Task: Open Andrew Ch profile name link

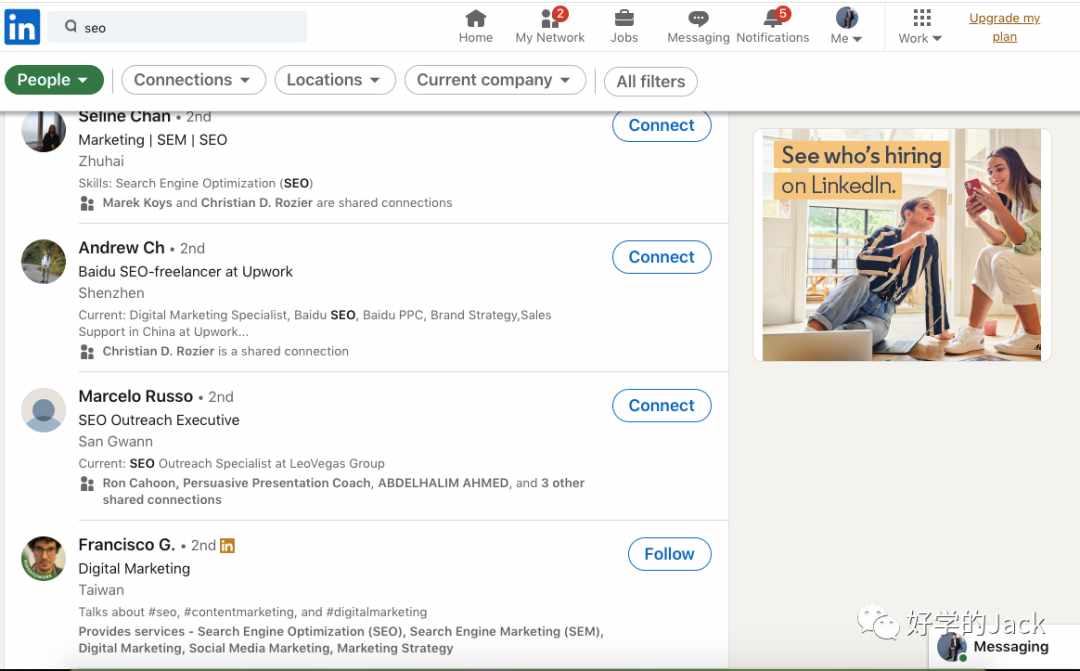Action: pos(121,248)
